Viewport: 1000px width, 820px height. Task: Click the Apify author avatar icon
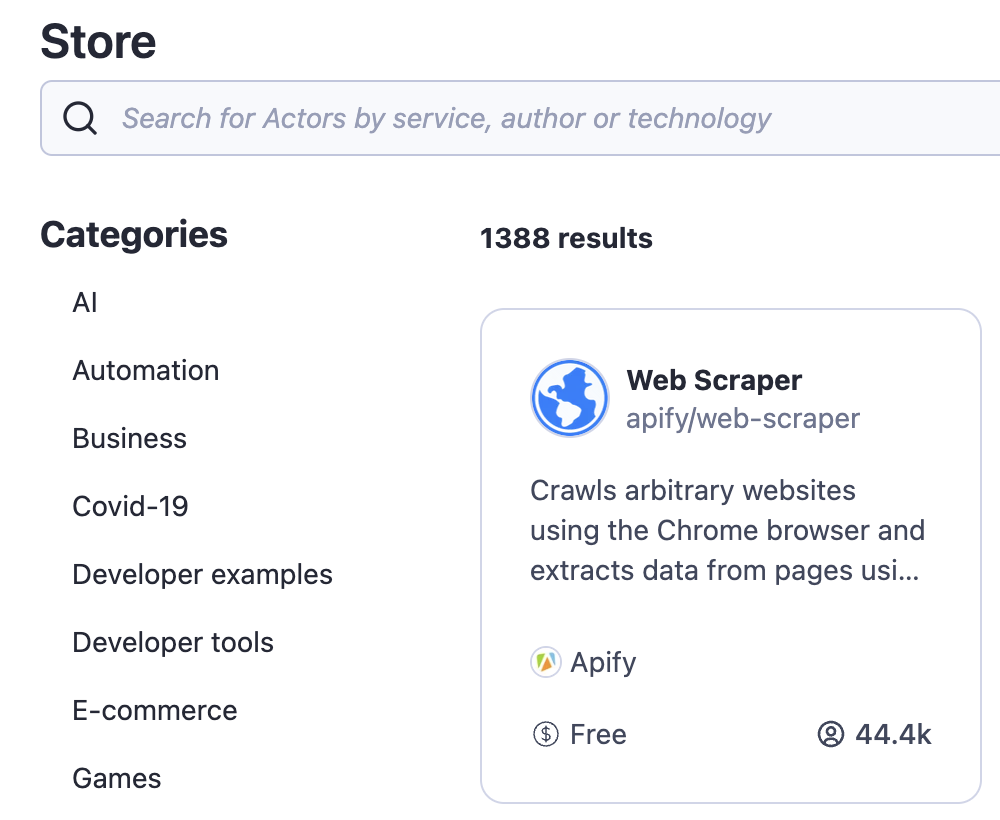[x=545, y=662]
